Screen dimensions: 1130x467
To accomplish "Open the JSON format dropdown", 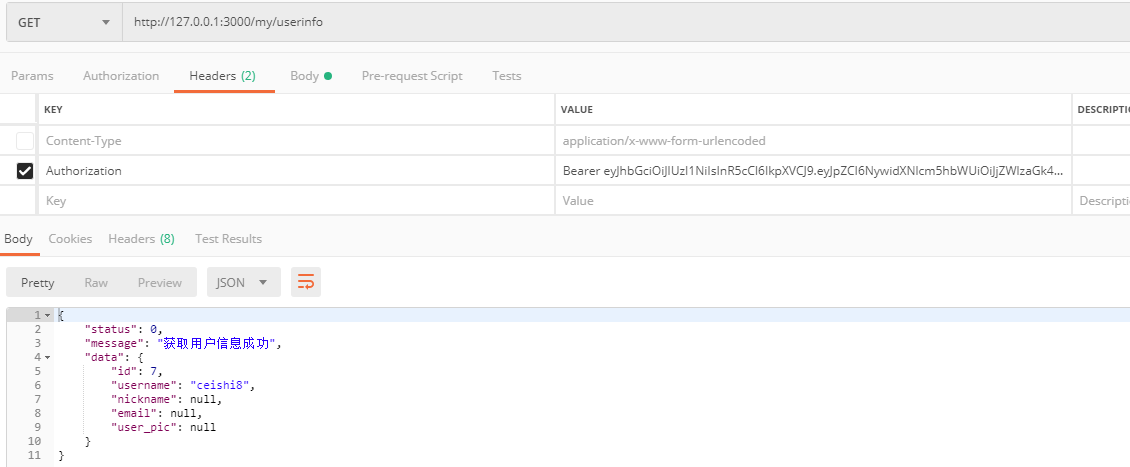I will pyautogui.click(x=242, y=282).
